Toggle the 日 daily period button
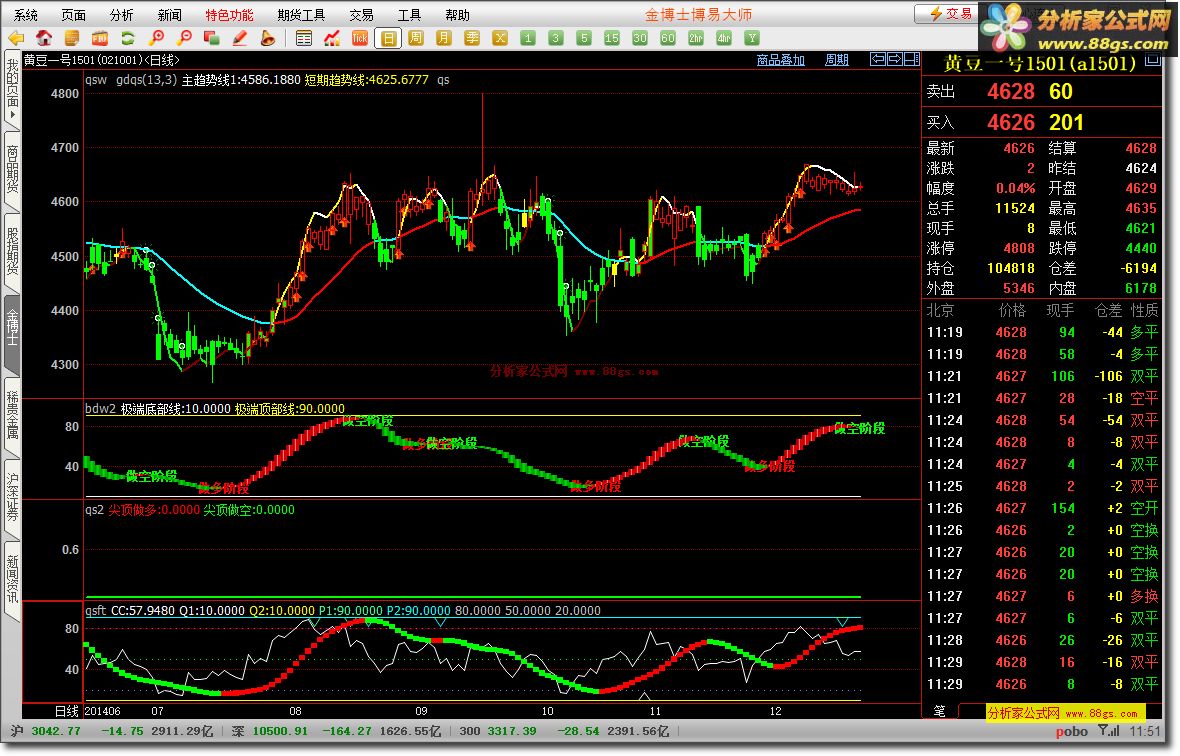1180x756 pixels. [x=388, y=38]
